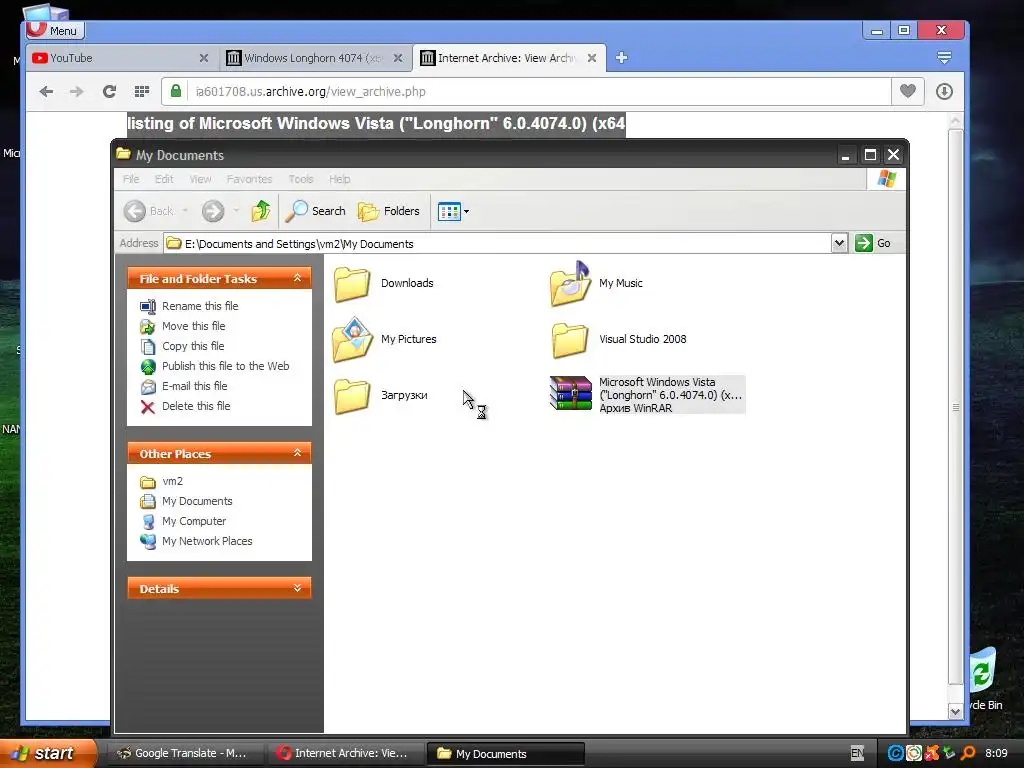The image size is (1024, 768).
Task: Open the Views dropdown button
Action: (453, 212)
